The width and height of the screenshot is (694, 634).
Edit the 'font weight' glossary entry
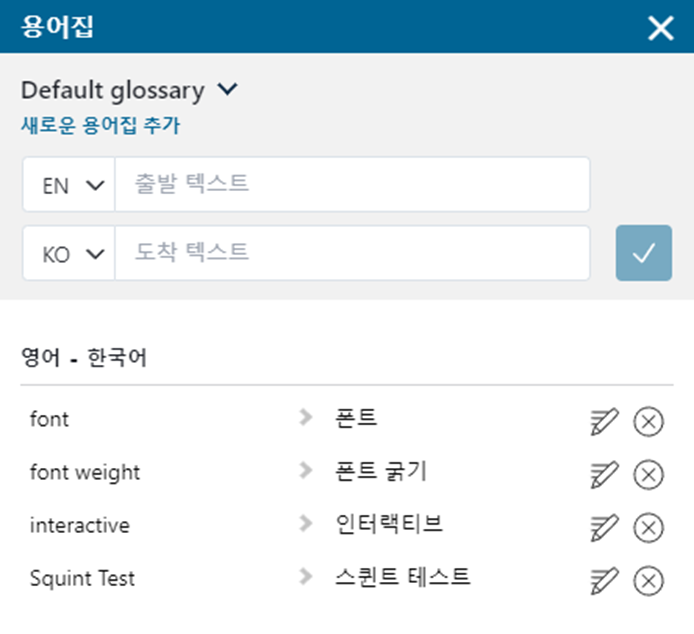[x=605, y=474]
